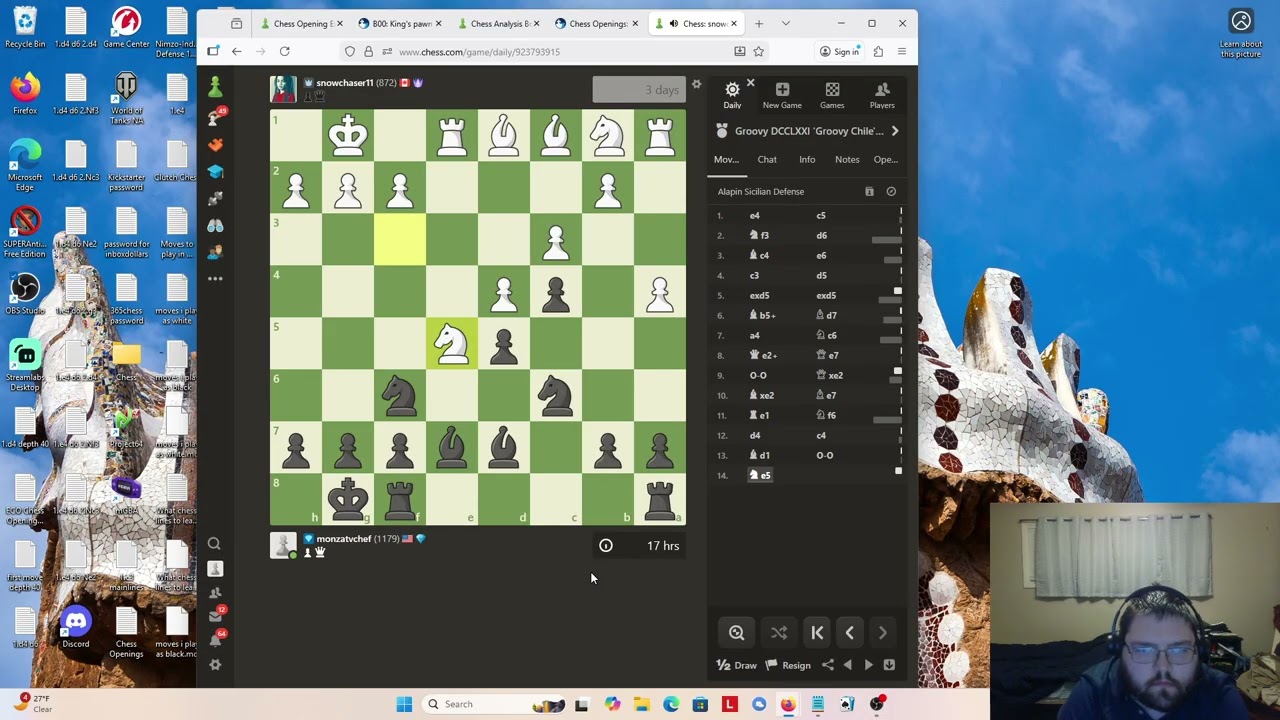
Task: Toggle the move-time circle icon
Action: click(891, 191)
